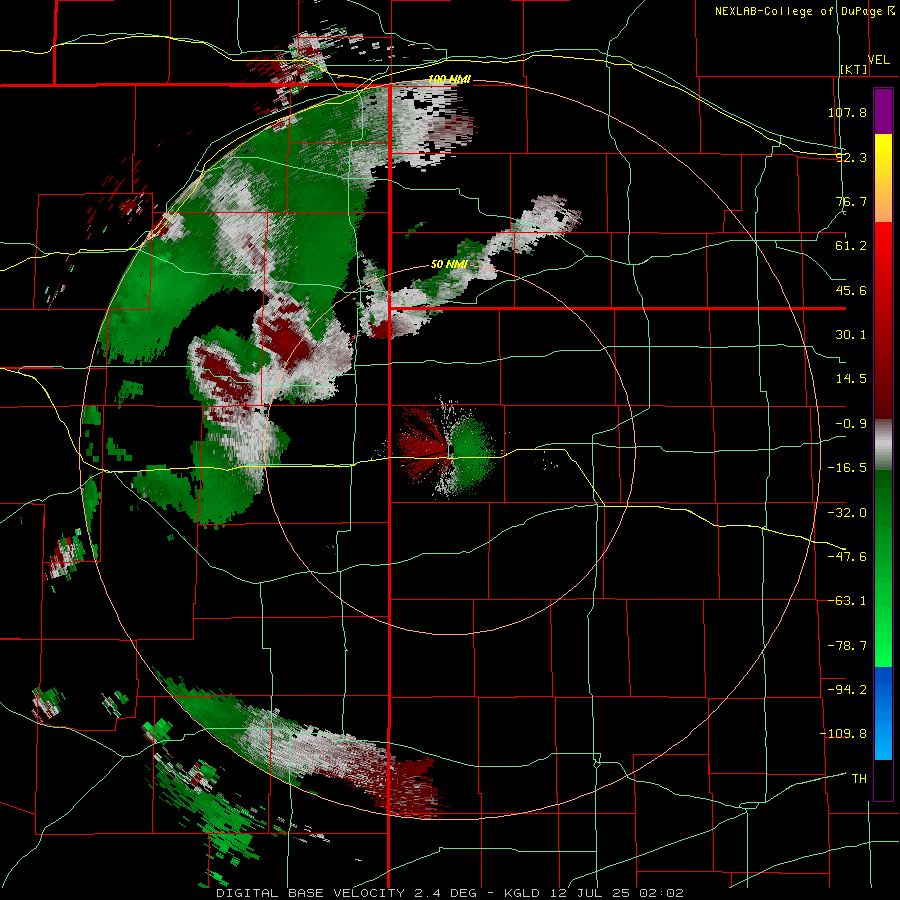Viewport: 900px width, 900px height.
Task: Click the TH label on the legend
Action: tap(859, 779)
